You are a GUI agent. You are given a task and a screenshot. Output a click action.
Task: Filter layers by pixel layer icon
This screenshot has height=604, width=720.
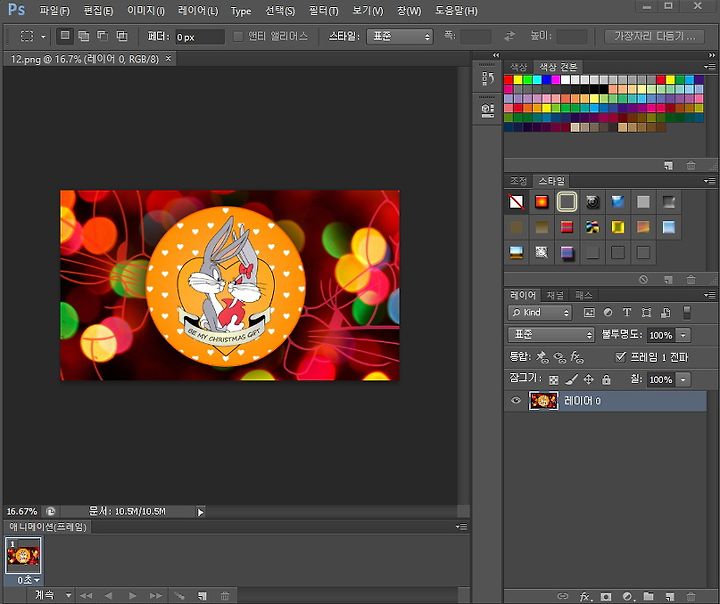pos(589,312)
